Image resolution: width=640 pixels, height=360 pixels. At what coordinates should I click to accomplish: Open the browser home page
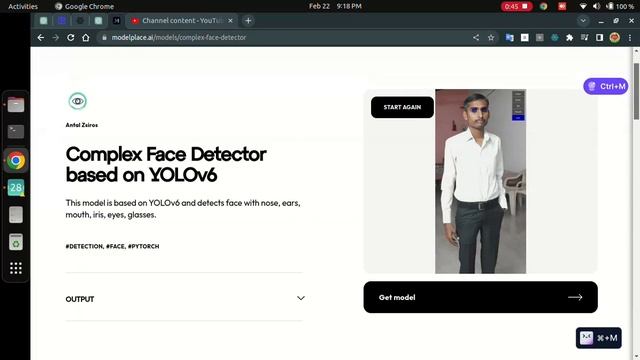[x=86, y=38]
